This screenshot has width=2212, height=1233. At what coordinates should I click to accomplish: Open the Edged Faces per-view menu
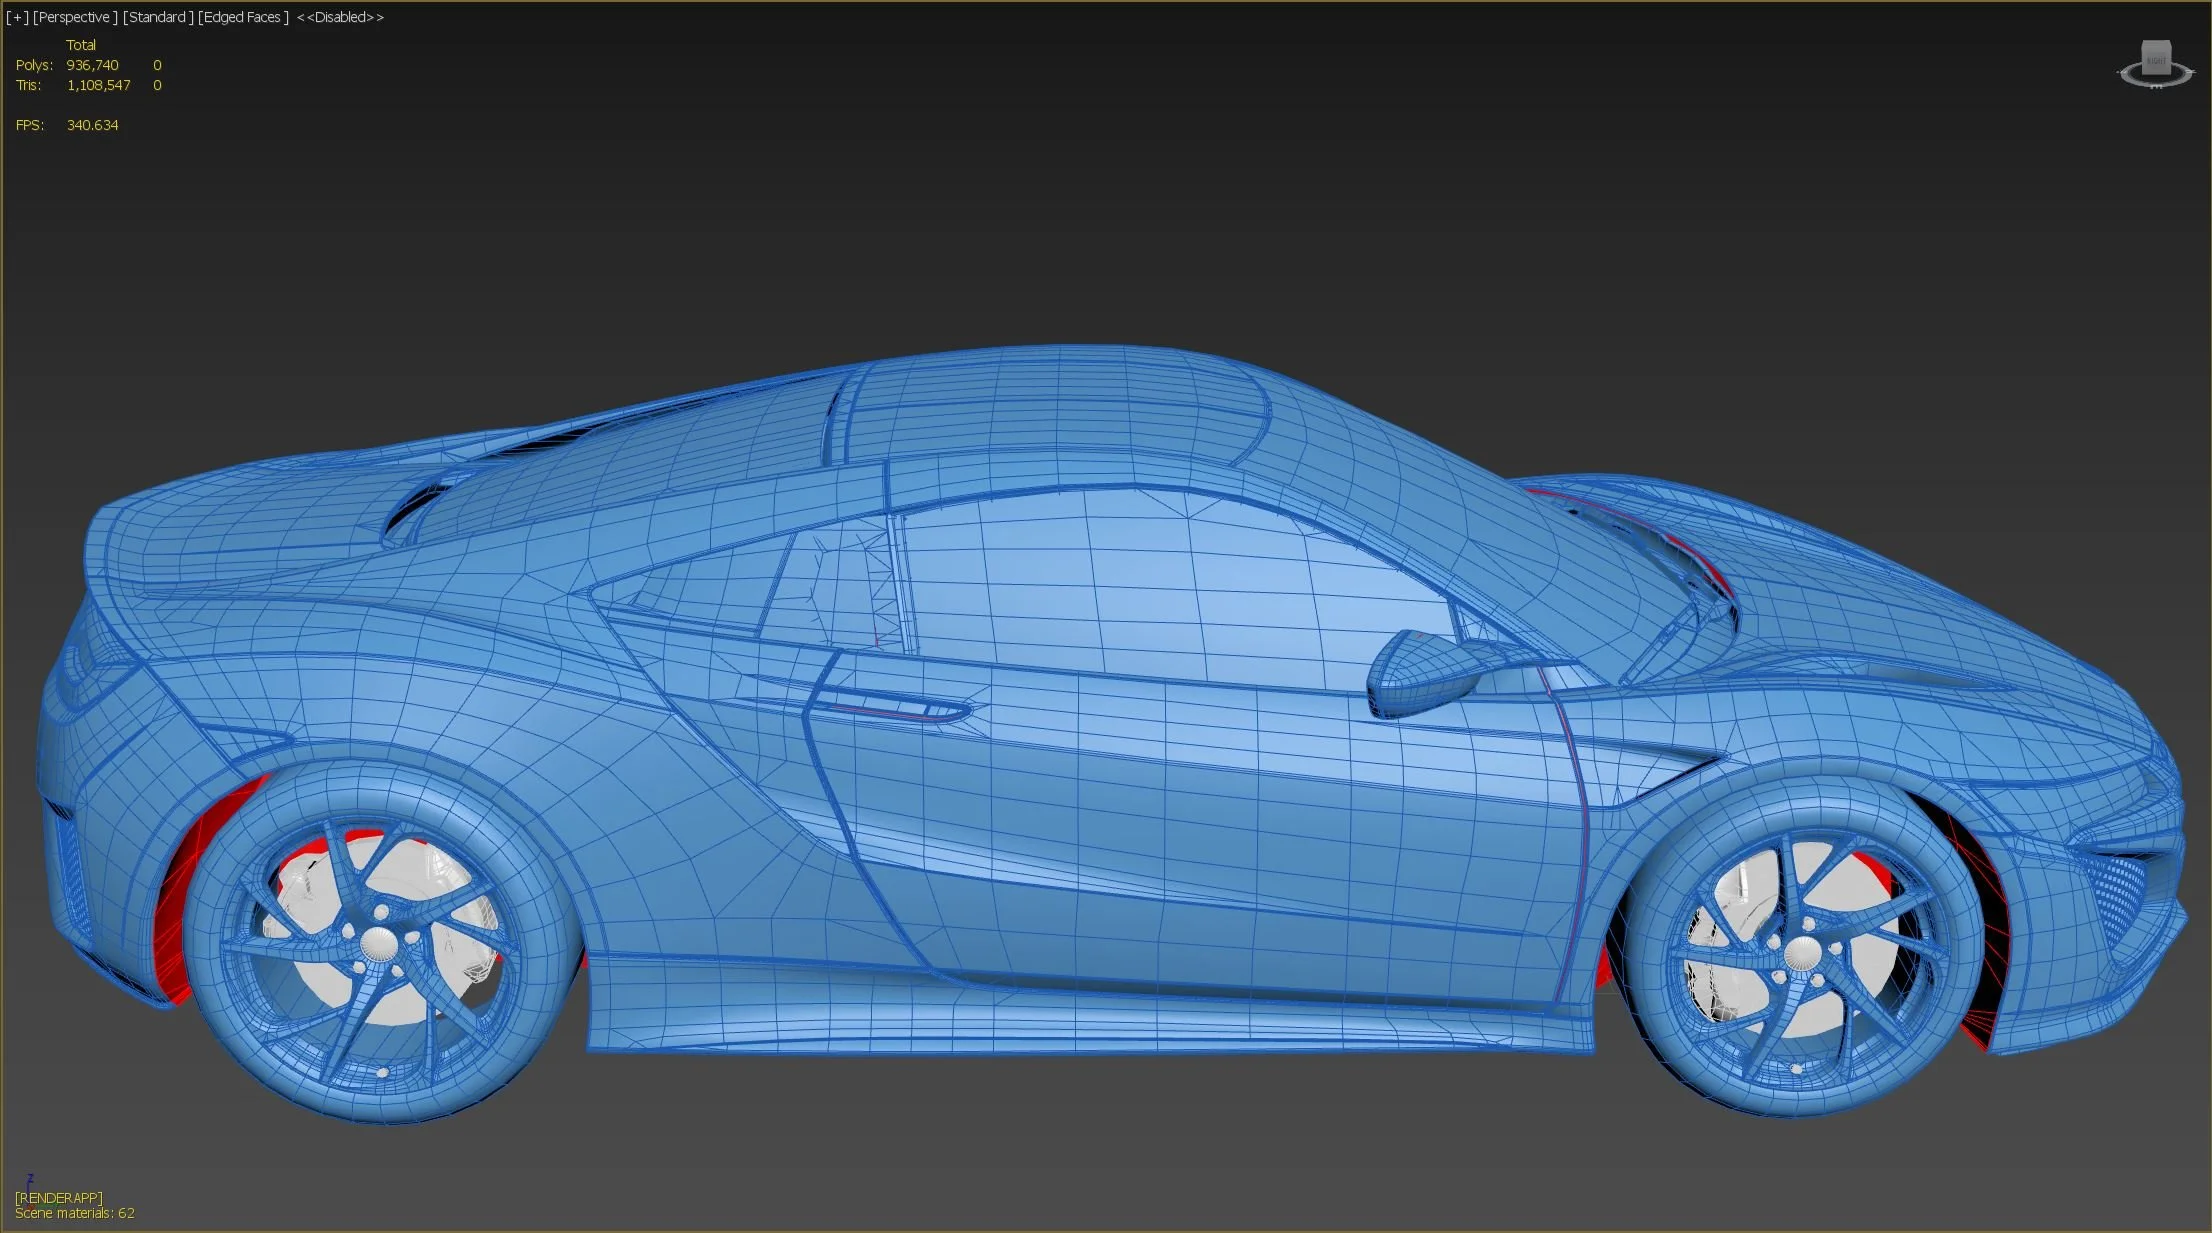coord(243,17)
